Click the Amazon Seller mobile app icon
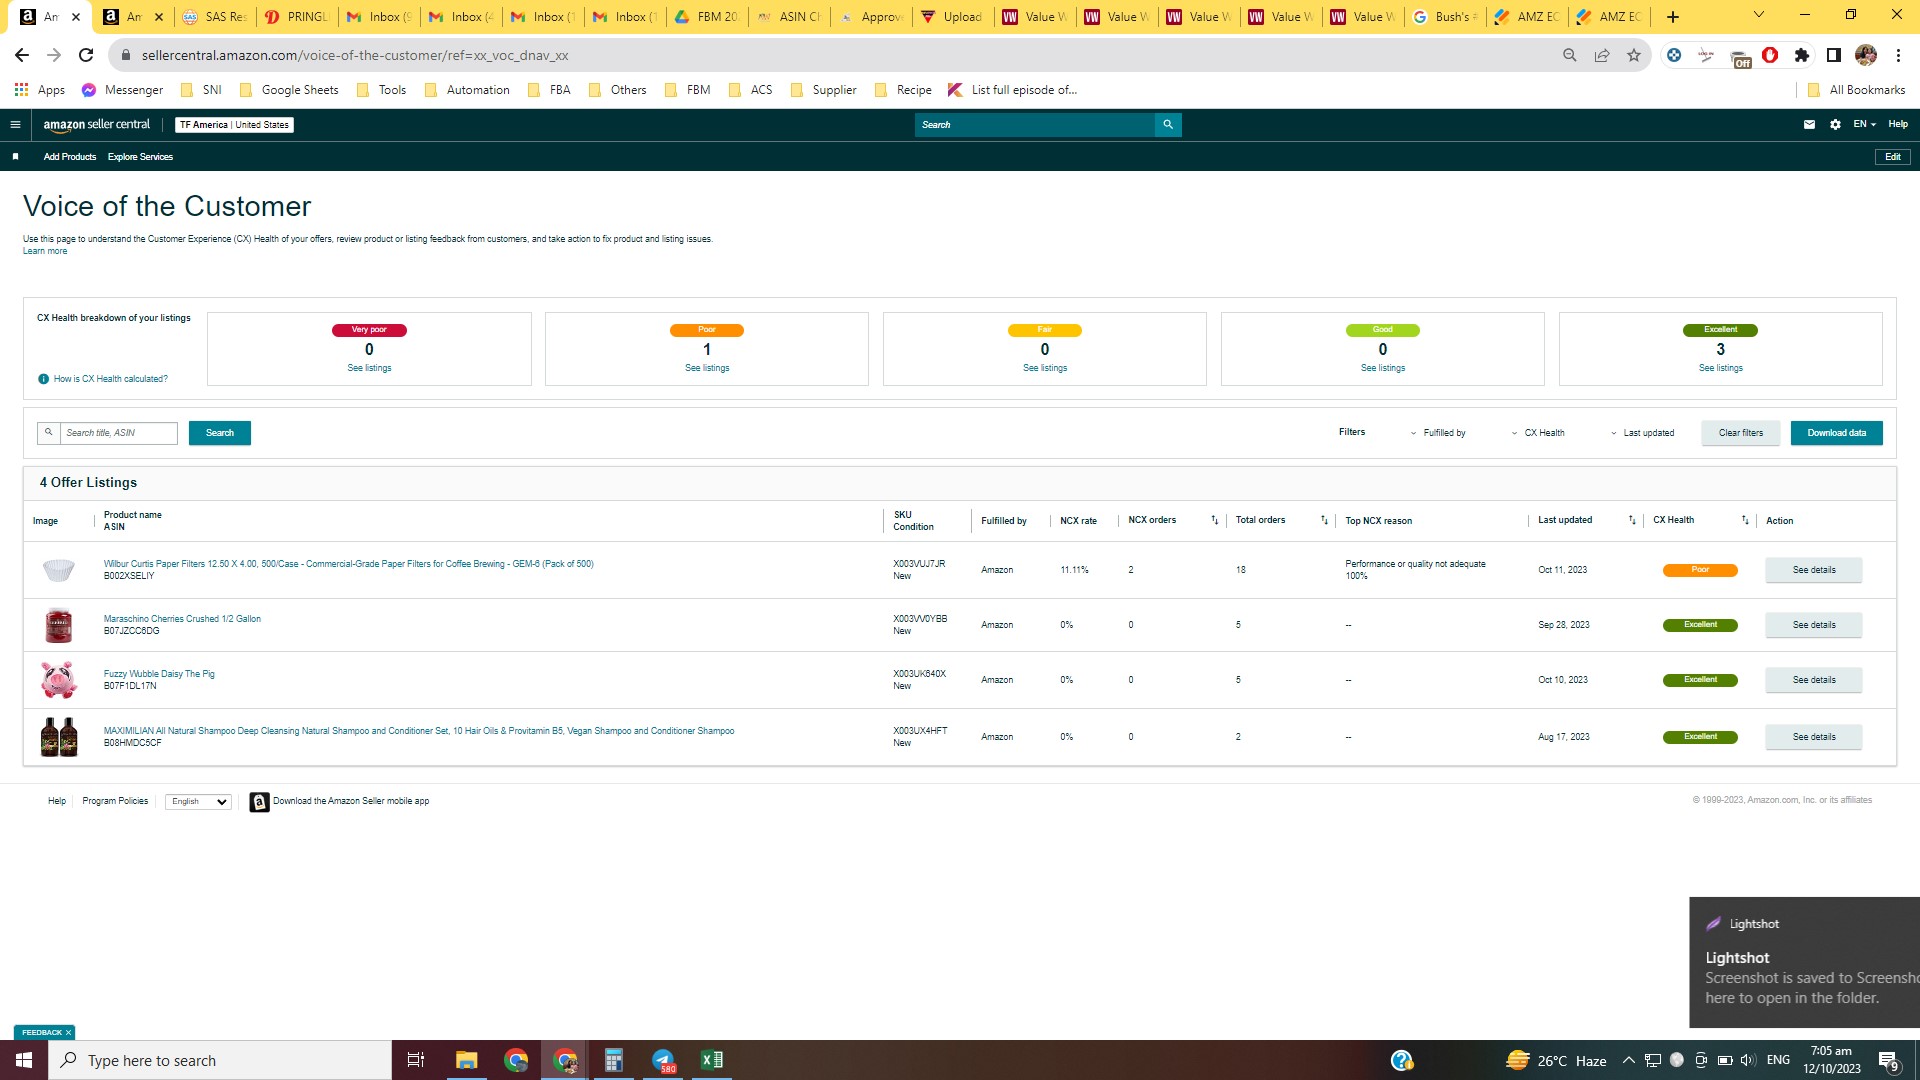Image resolution: width=1920 pixels, height=1080 pixels. [x=259, y=802]
